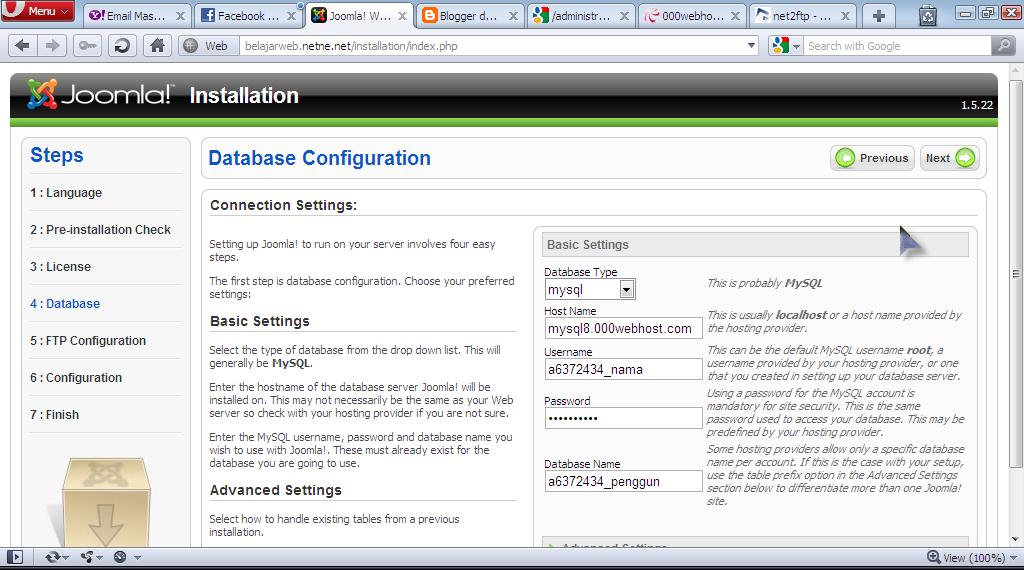Close the Email Mas... tab

pyautogui.click(x=180, y=16)
